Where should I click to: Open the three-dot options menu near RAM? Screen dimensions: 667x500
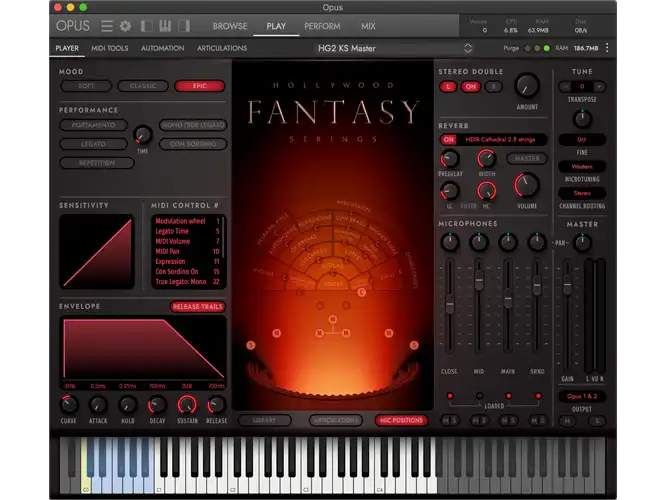click(x=607, y=48)
